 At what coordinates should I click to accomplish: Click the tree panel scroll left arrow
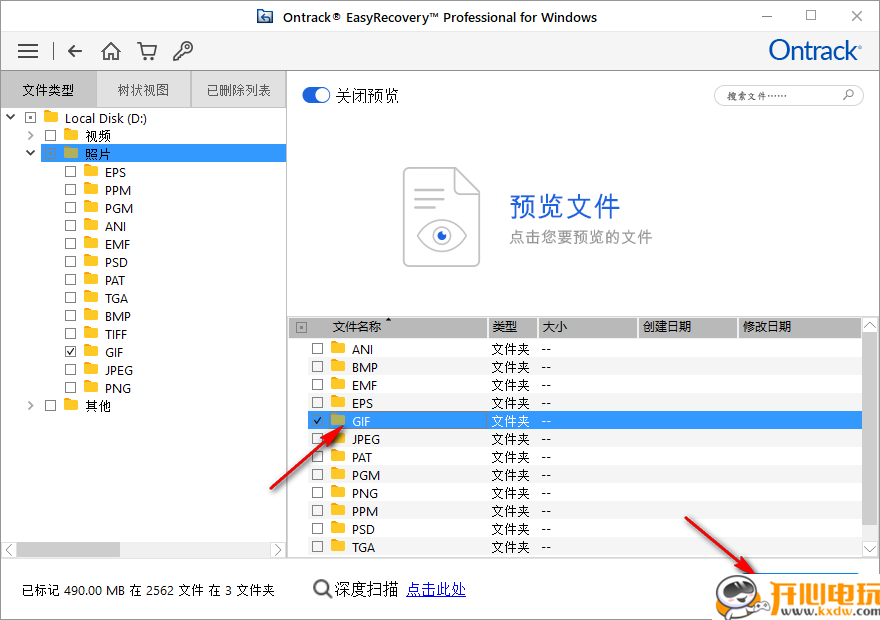(9, 550)
